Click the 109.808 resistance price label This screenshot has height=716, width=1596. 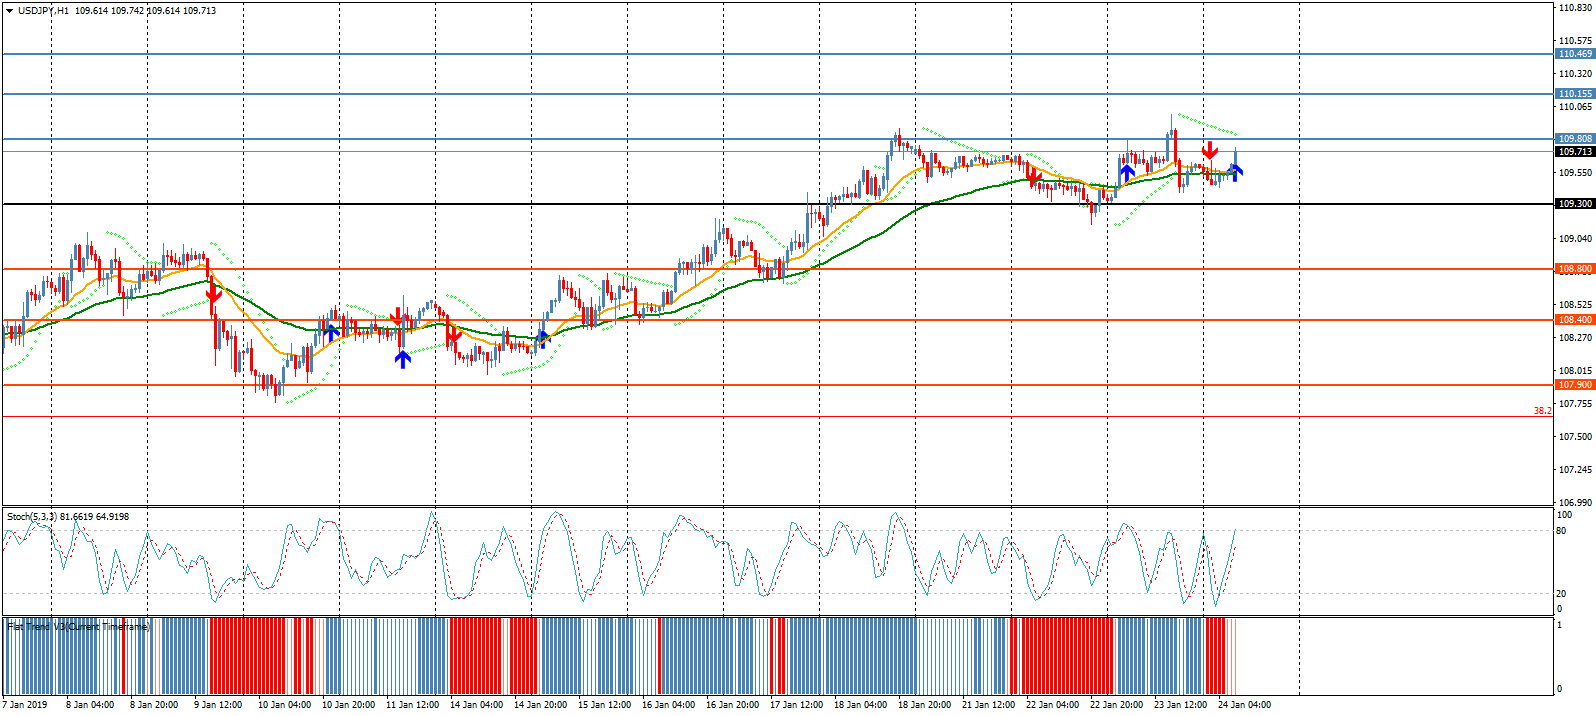click(x=1575, y=139)
